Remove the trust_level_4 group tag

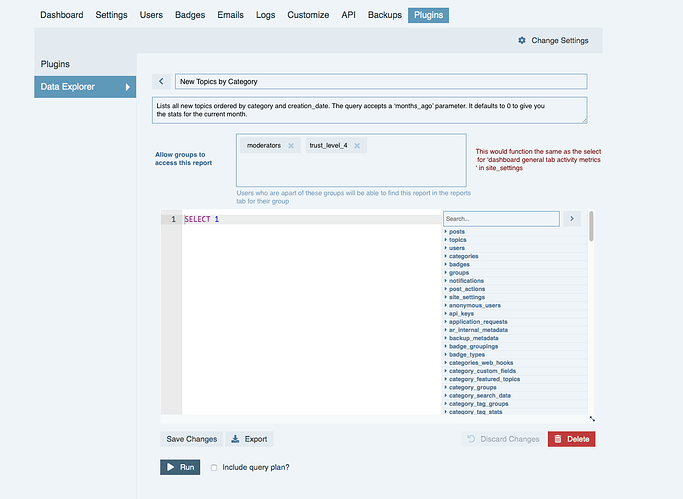click(x=357, y=146)
